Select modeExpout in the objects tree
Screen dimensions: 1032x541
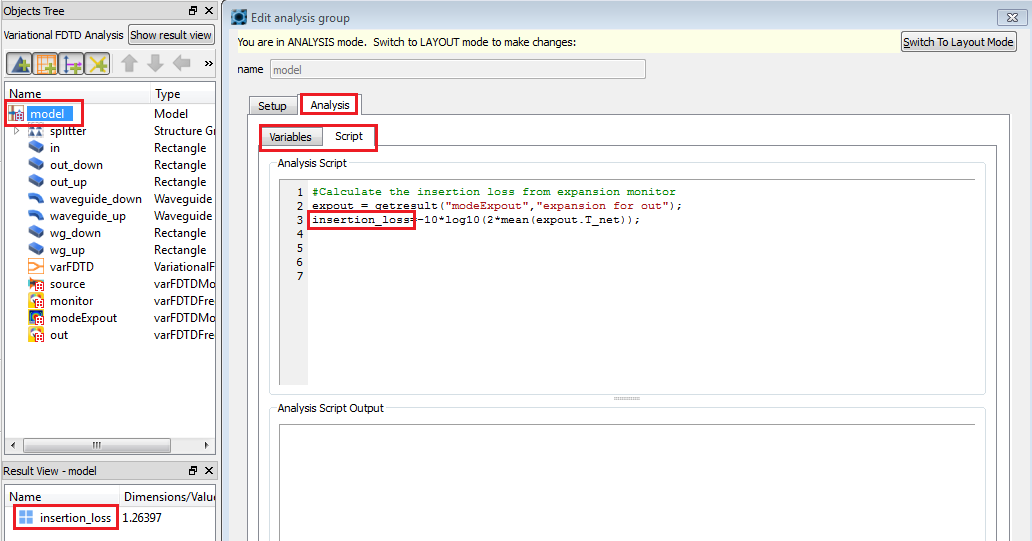point(83,318)
